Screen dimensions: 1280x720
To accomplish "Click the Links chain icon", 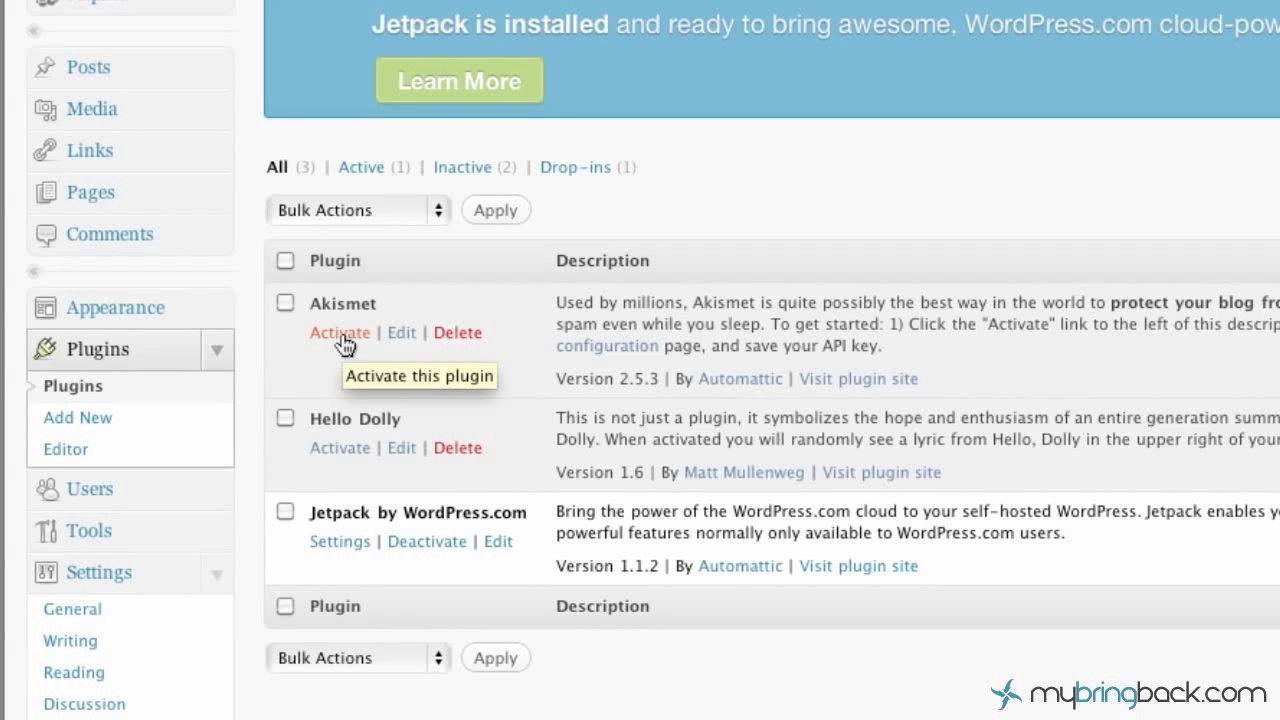I will (45, 151).
